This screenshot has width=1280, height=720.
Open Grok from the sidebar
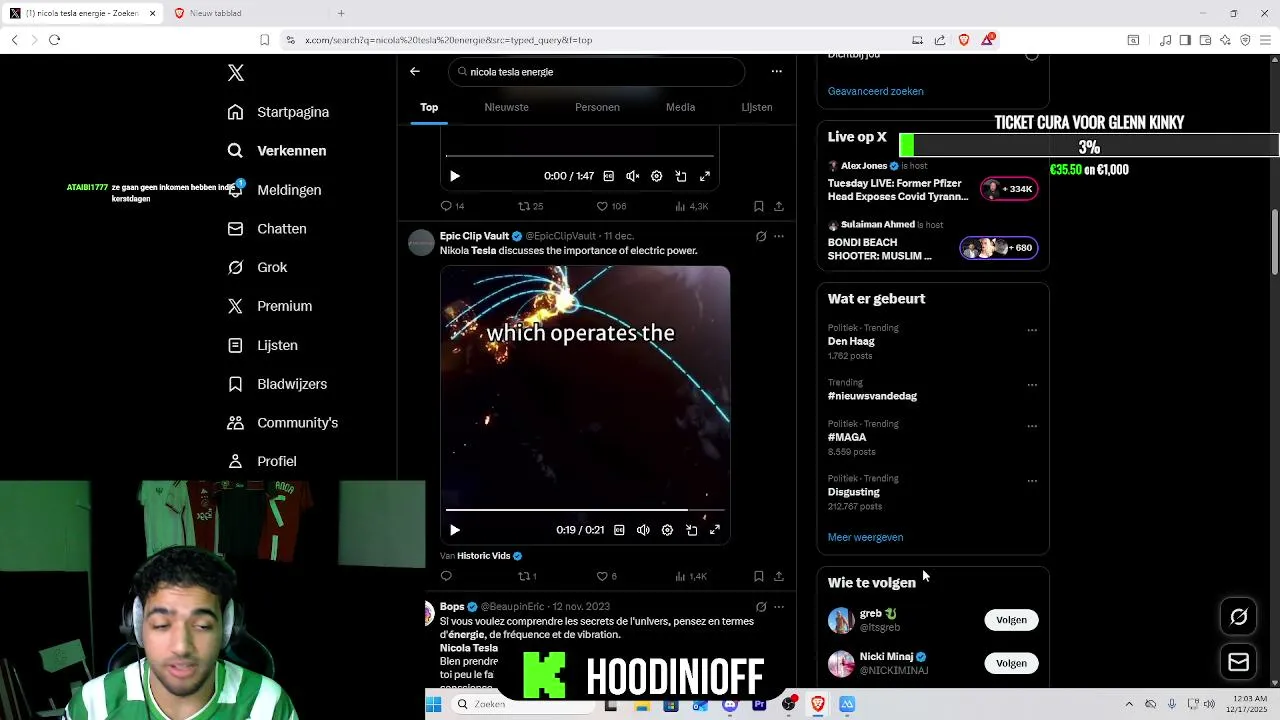click(257, 267)
